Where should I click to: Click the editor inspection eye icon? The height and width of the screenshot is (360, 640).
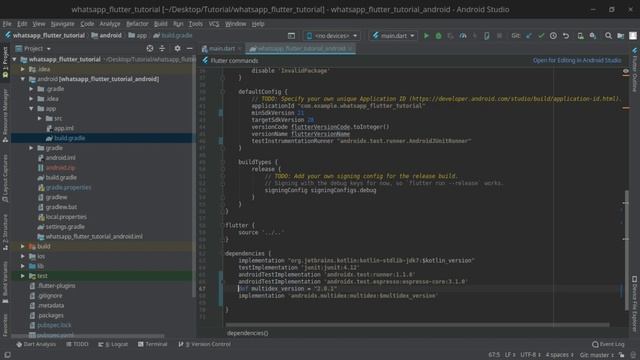coord(626,71)
